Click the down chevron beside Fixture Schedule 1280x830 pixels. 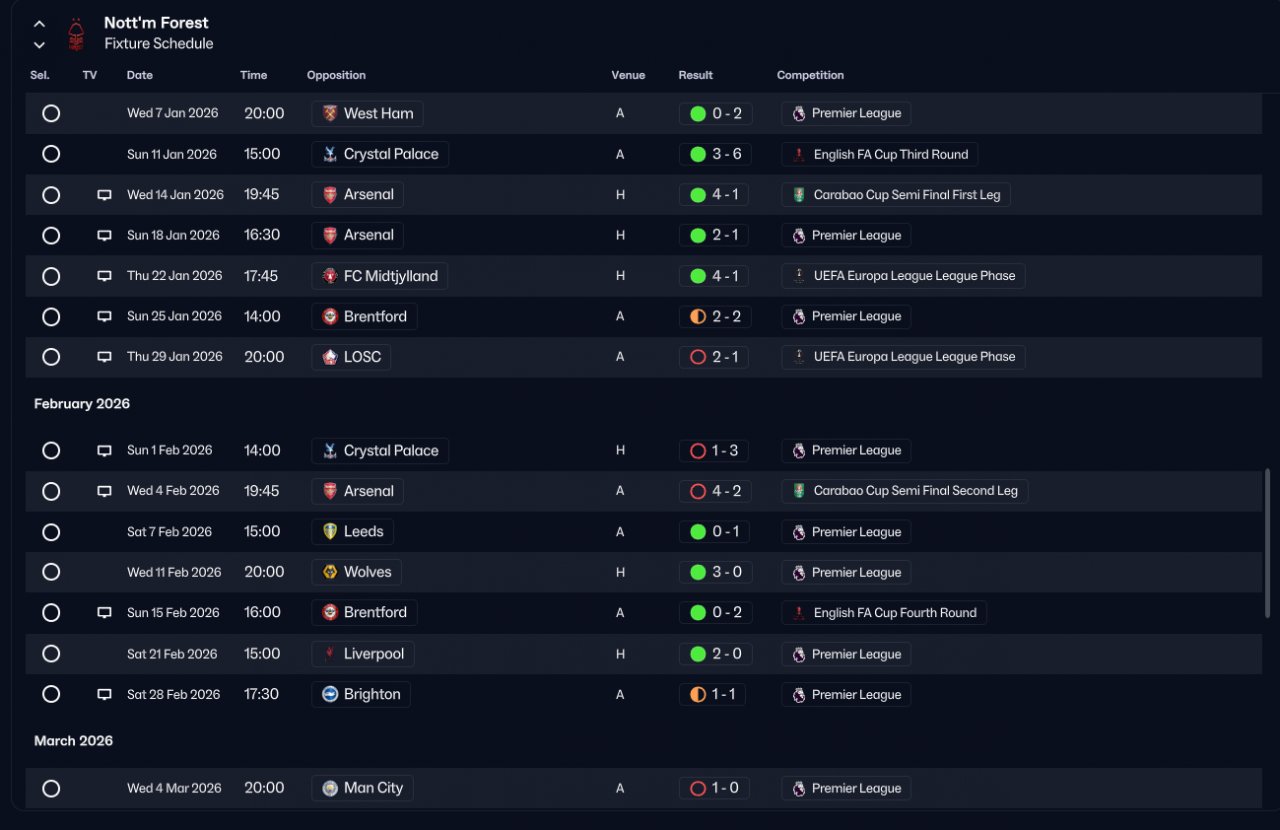point(39,45)
